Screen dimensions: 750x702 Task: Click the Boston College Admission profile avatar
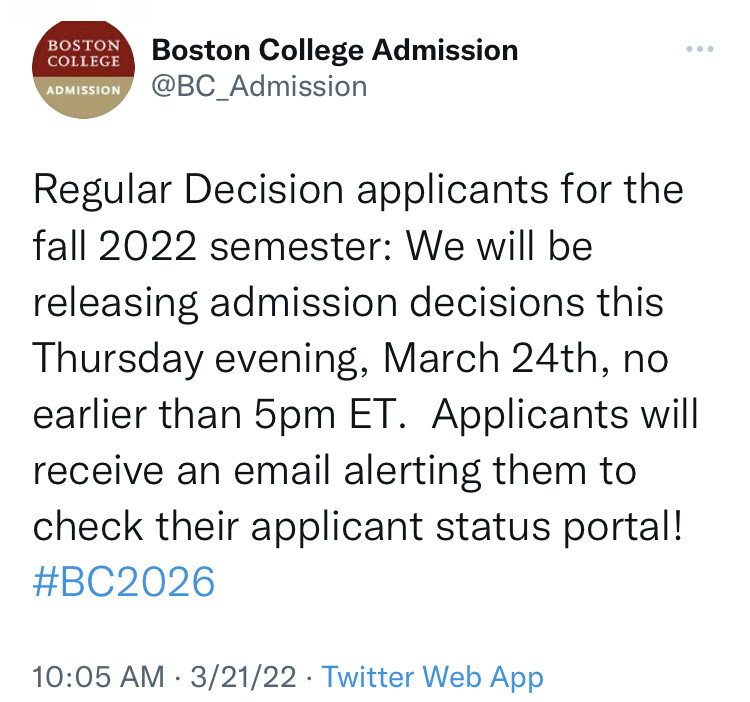tap(83, 67)
